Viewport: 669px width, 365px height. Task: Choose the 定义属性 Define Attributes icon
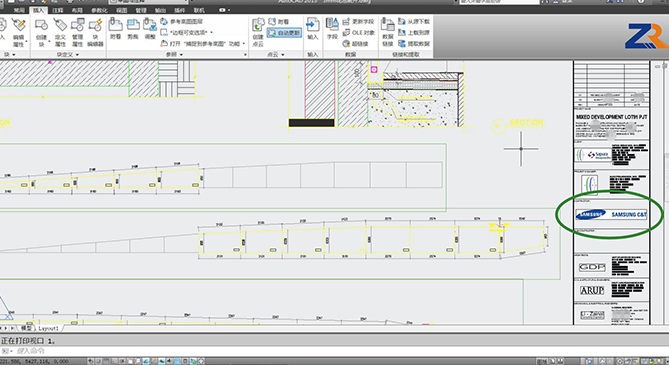click(x=60, y=32)
